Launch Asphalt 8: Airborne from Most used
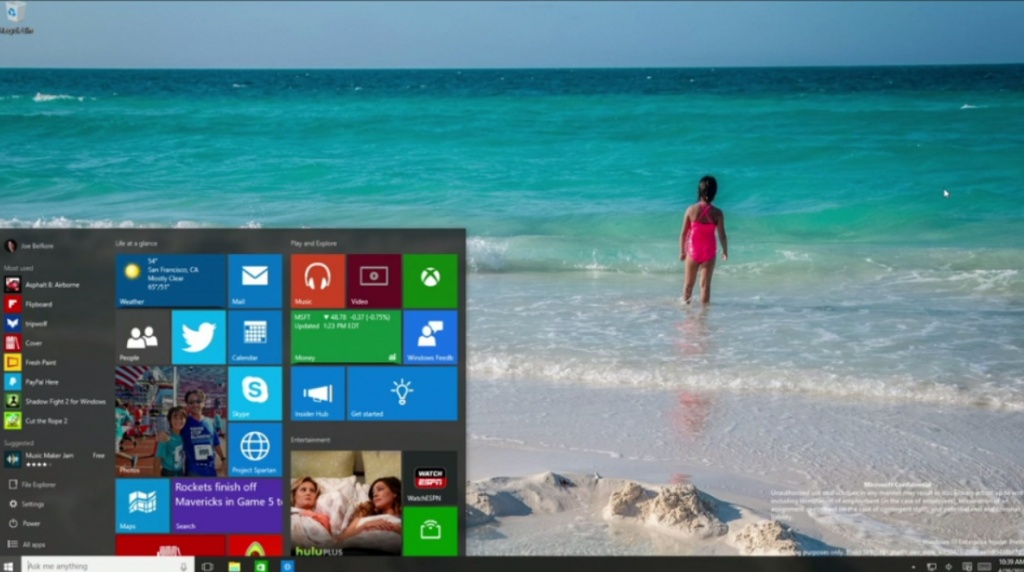 [x=51, y=284]
